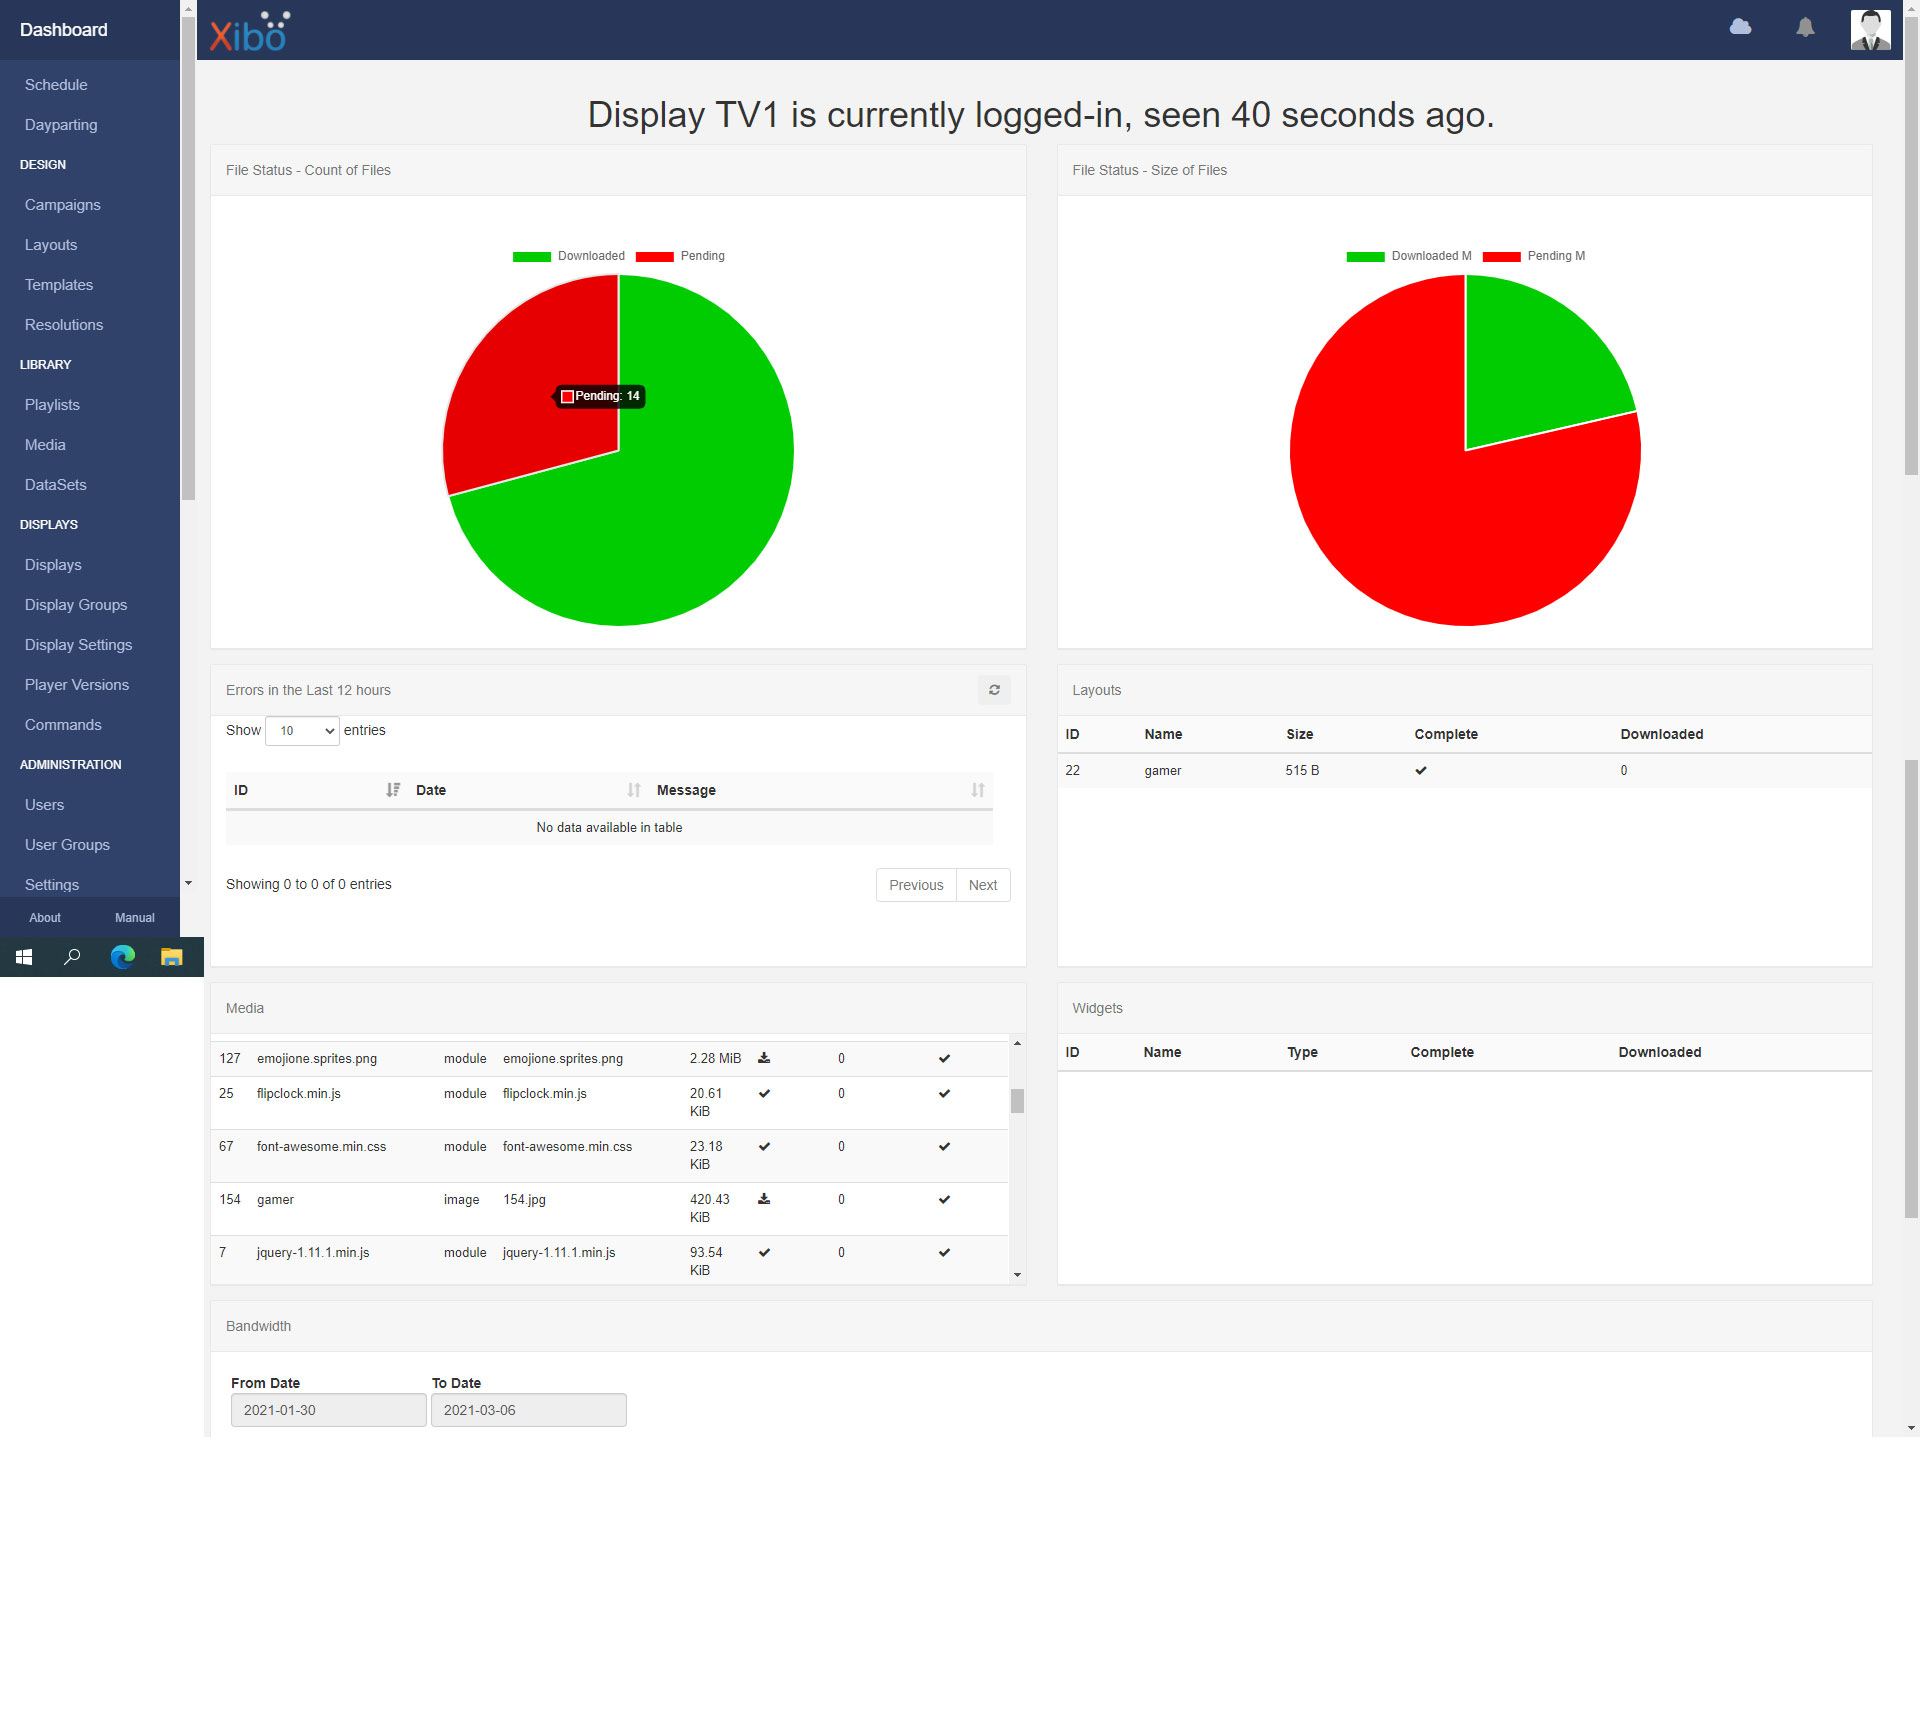Click complete checkmark for font-awesome.min.css

(764, 1147)
